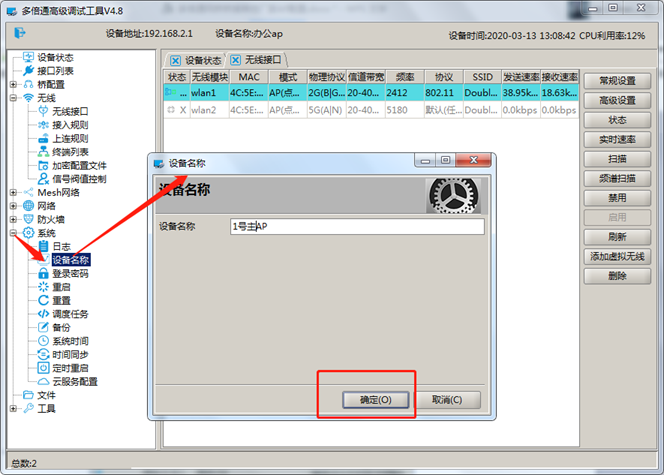664x475 pixels.
Task: Click the 高级设置 button
Action: [616, 100]
